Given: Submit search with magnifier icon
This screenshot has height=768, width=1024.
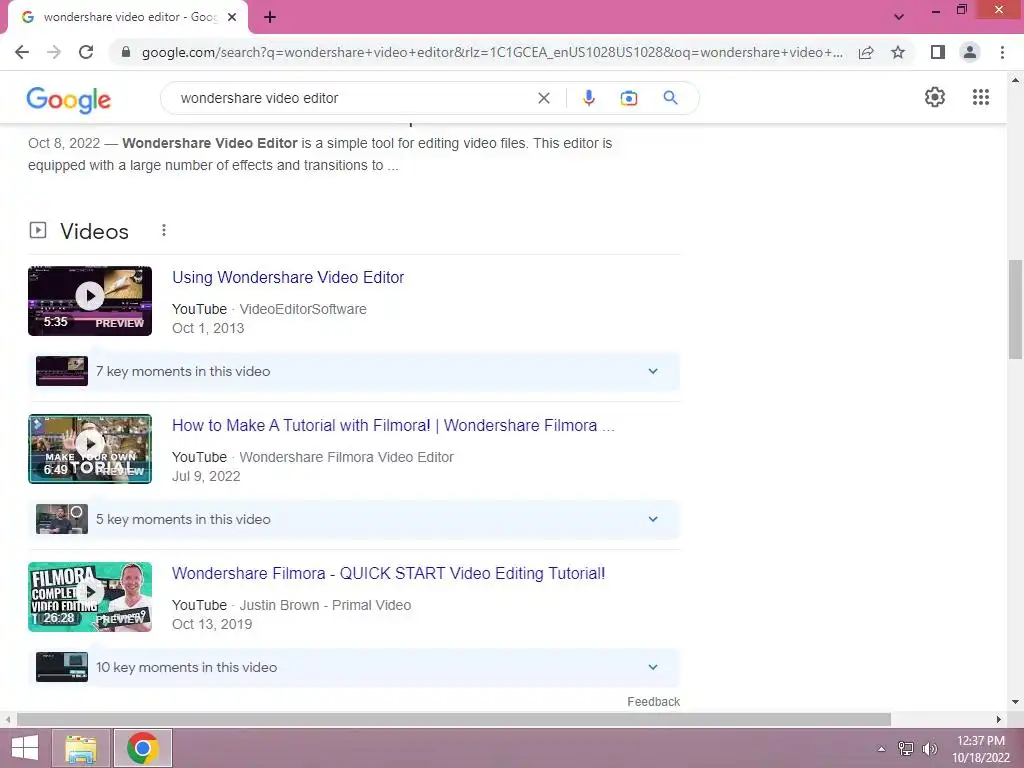Looking at the screenshot, I should pos(670,98).
